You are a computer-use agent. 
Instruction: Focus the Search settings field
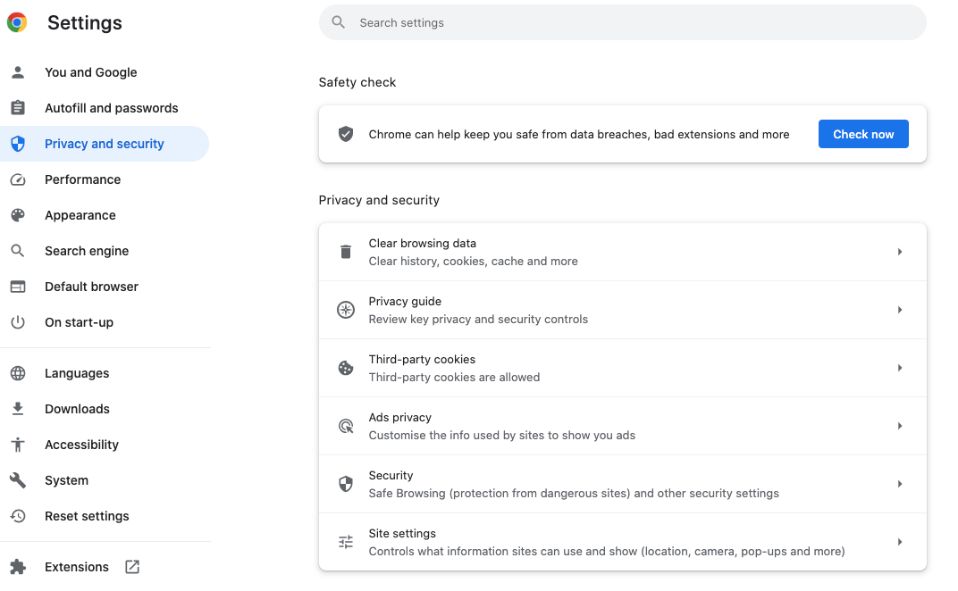(623, 23)
